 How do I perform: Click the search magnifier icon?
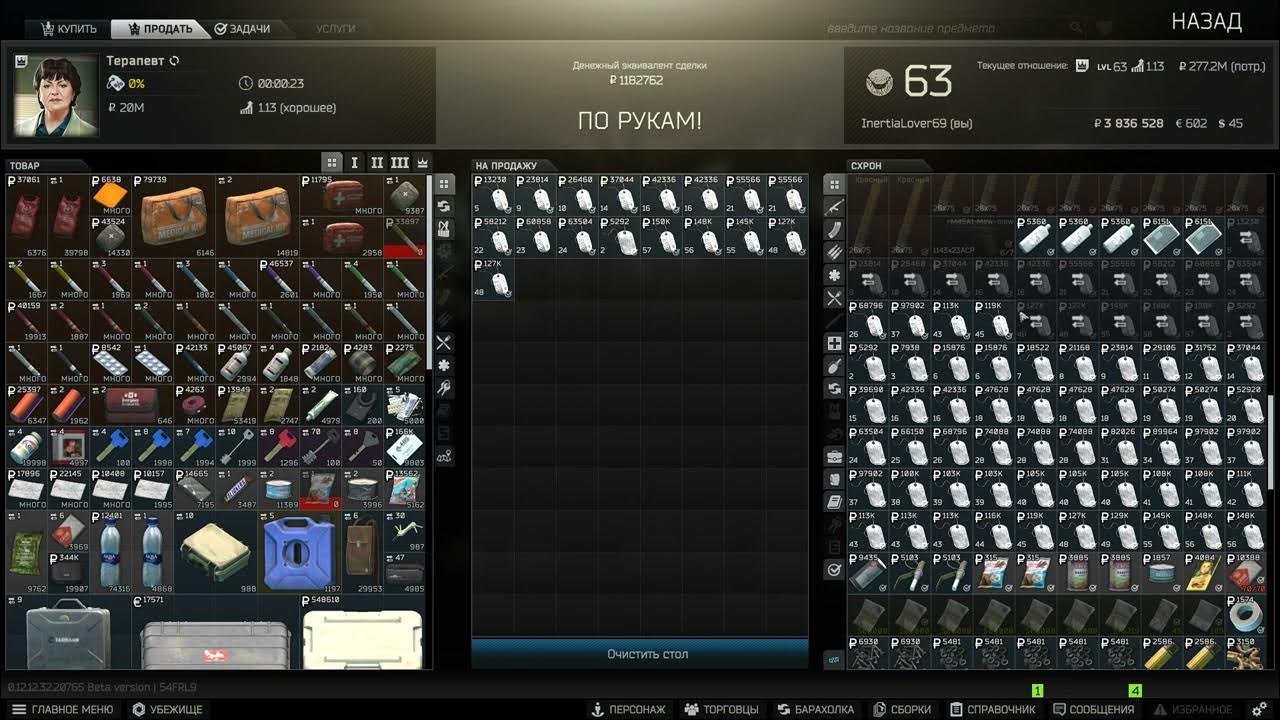point(1076,28)
